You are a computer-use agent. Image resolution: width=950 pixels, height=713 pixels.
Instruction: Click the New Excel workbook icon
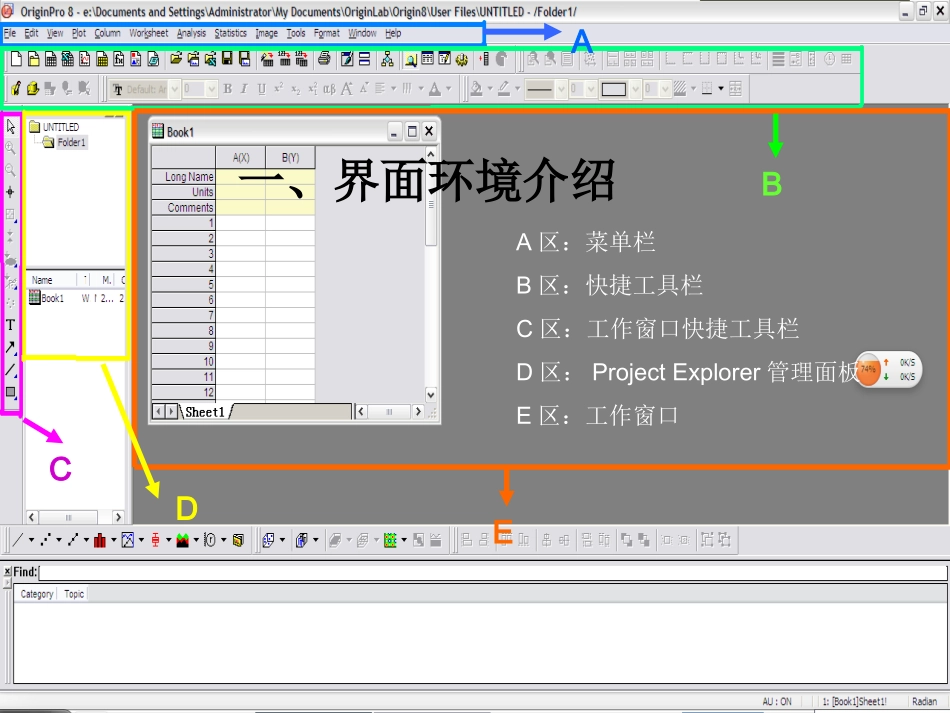68,59
